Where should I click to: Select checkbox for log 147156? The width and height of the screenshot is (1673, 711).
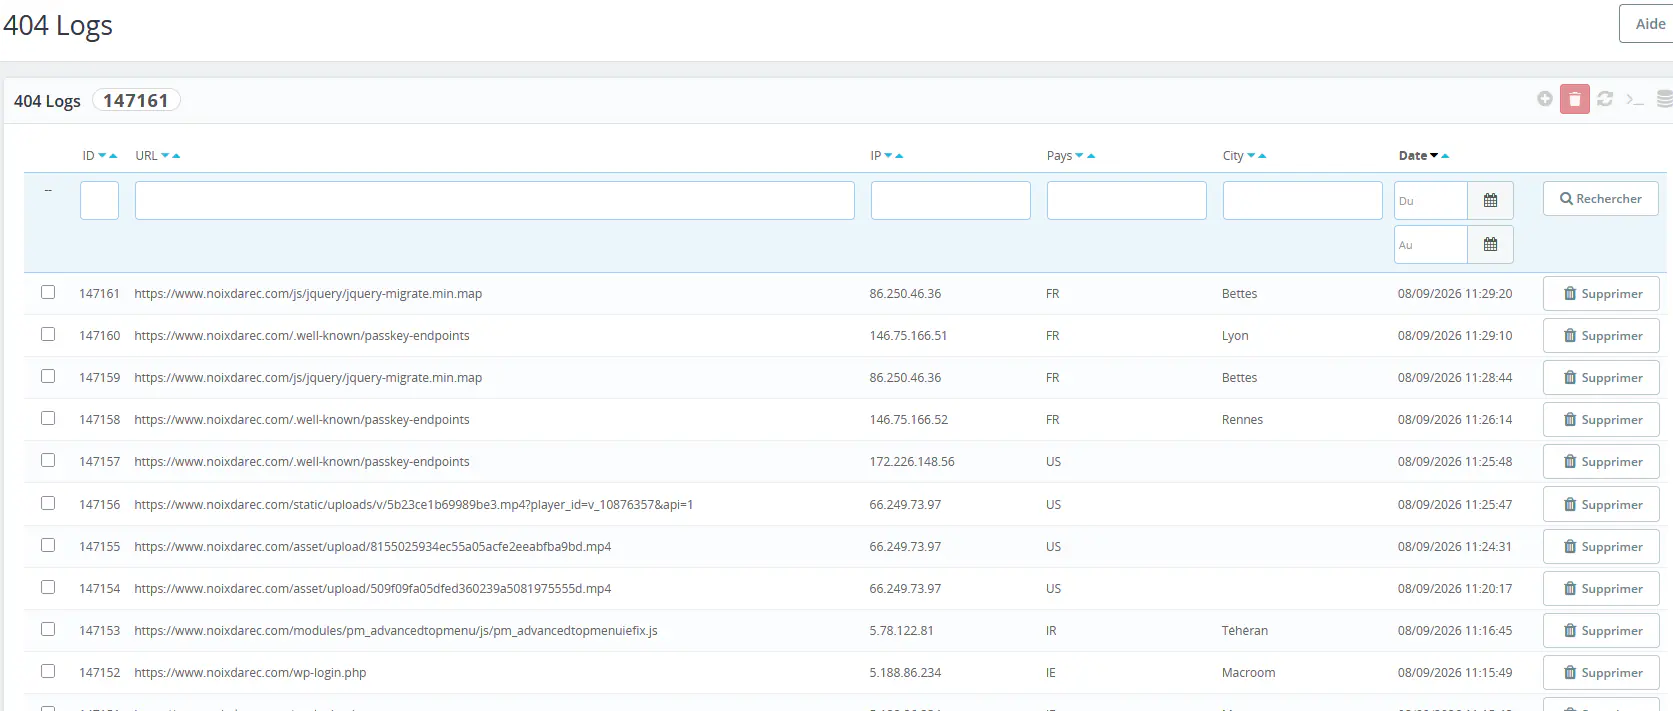(48, 503)
